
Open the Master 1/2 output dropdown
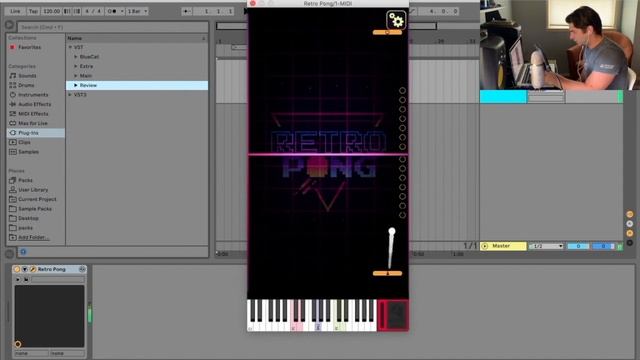pyautogui.click(x=546, y=246)
